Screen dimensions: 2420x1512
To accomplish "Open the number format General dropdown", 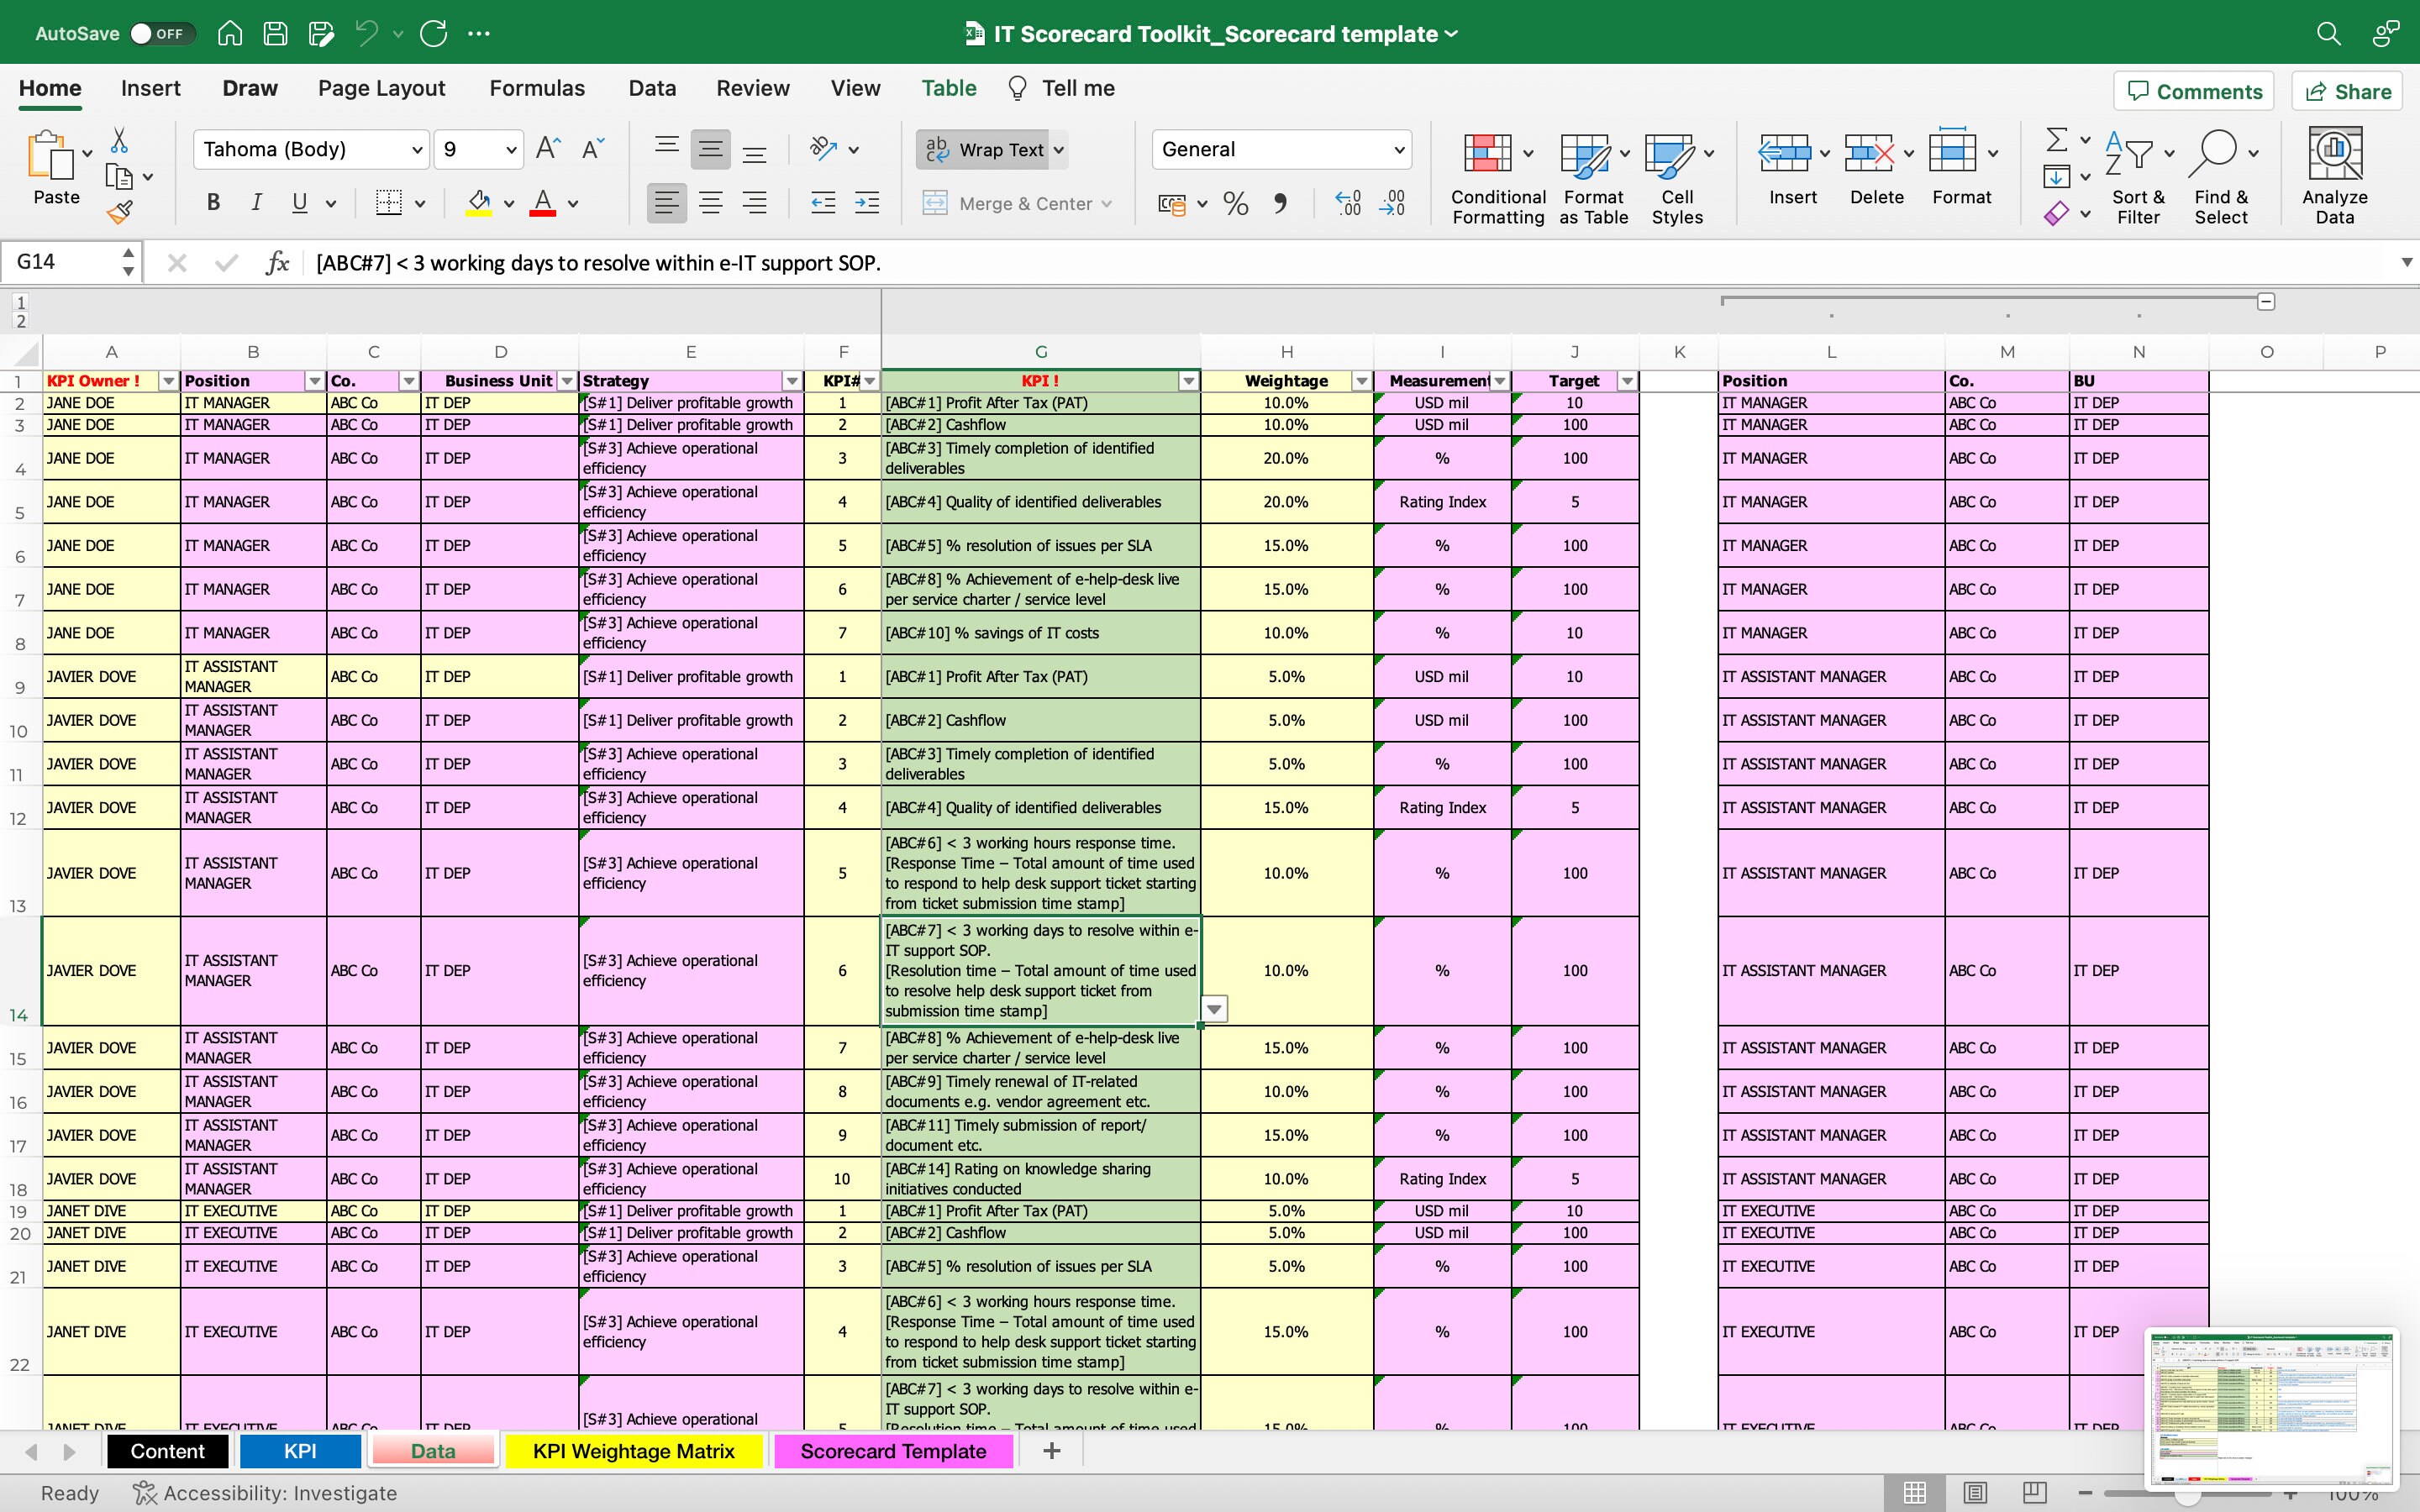I will pyautogui.click(x=1399, y=150).
